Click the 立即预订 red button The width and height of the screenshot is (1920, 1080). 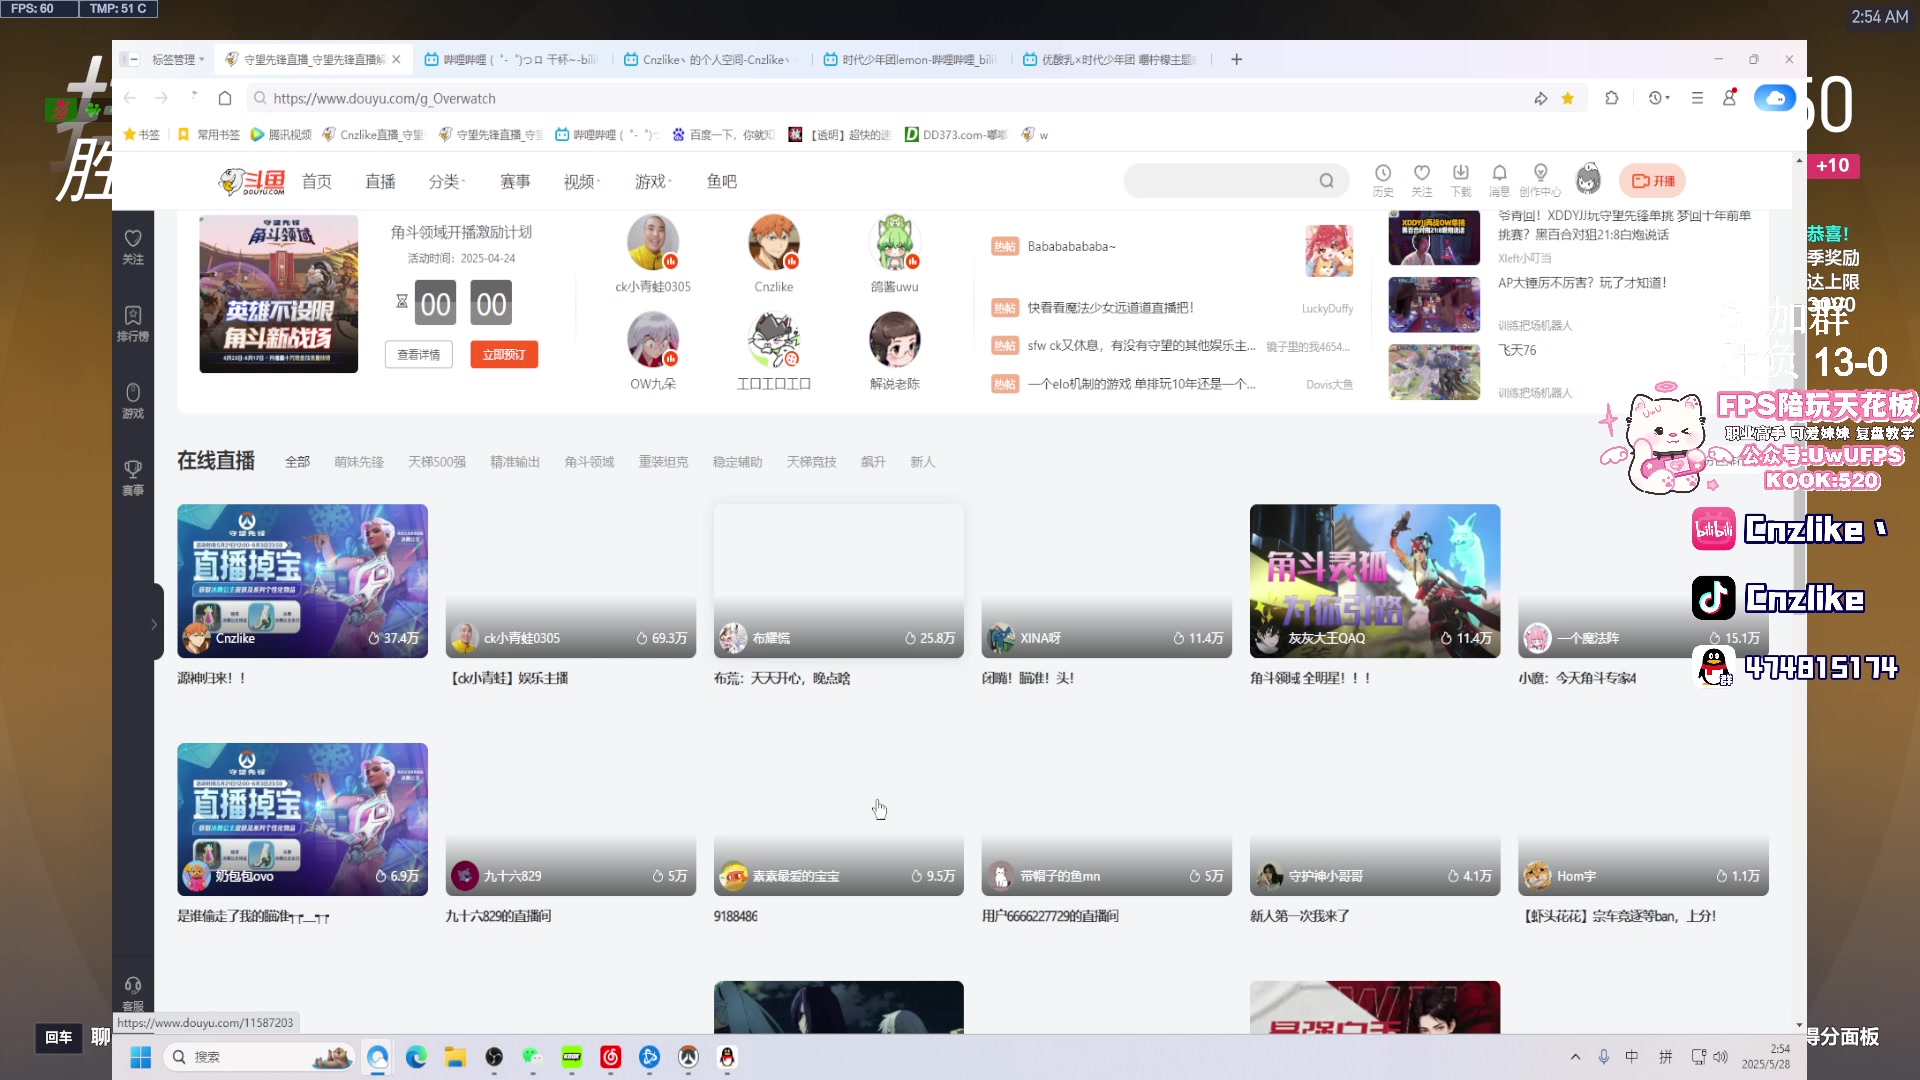pos(504,354)
